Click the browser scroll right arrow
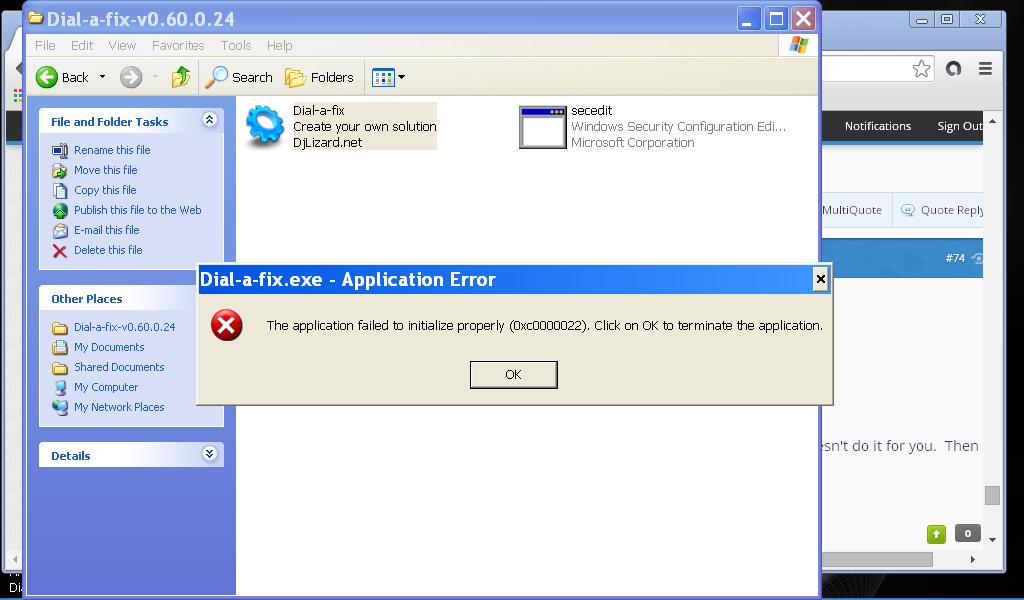The image size is (1024, 600). (972, 560)
